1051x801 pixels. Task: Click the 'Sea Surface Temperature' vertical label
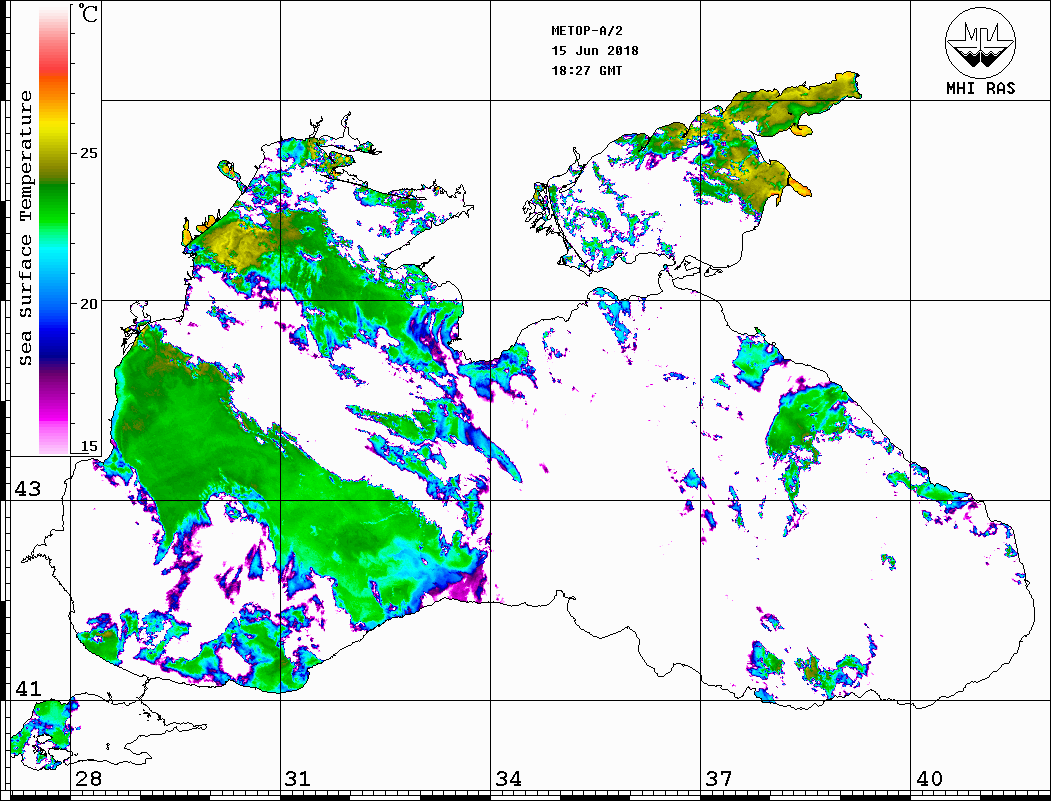point(25,228)
